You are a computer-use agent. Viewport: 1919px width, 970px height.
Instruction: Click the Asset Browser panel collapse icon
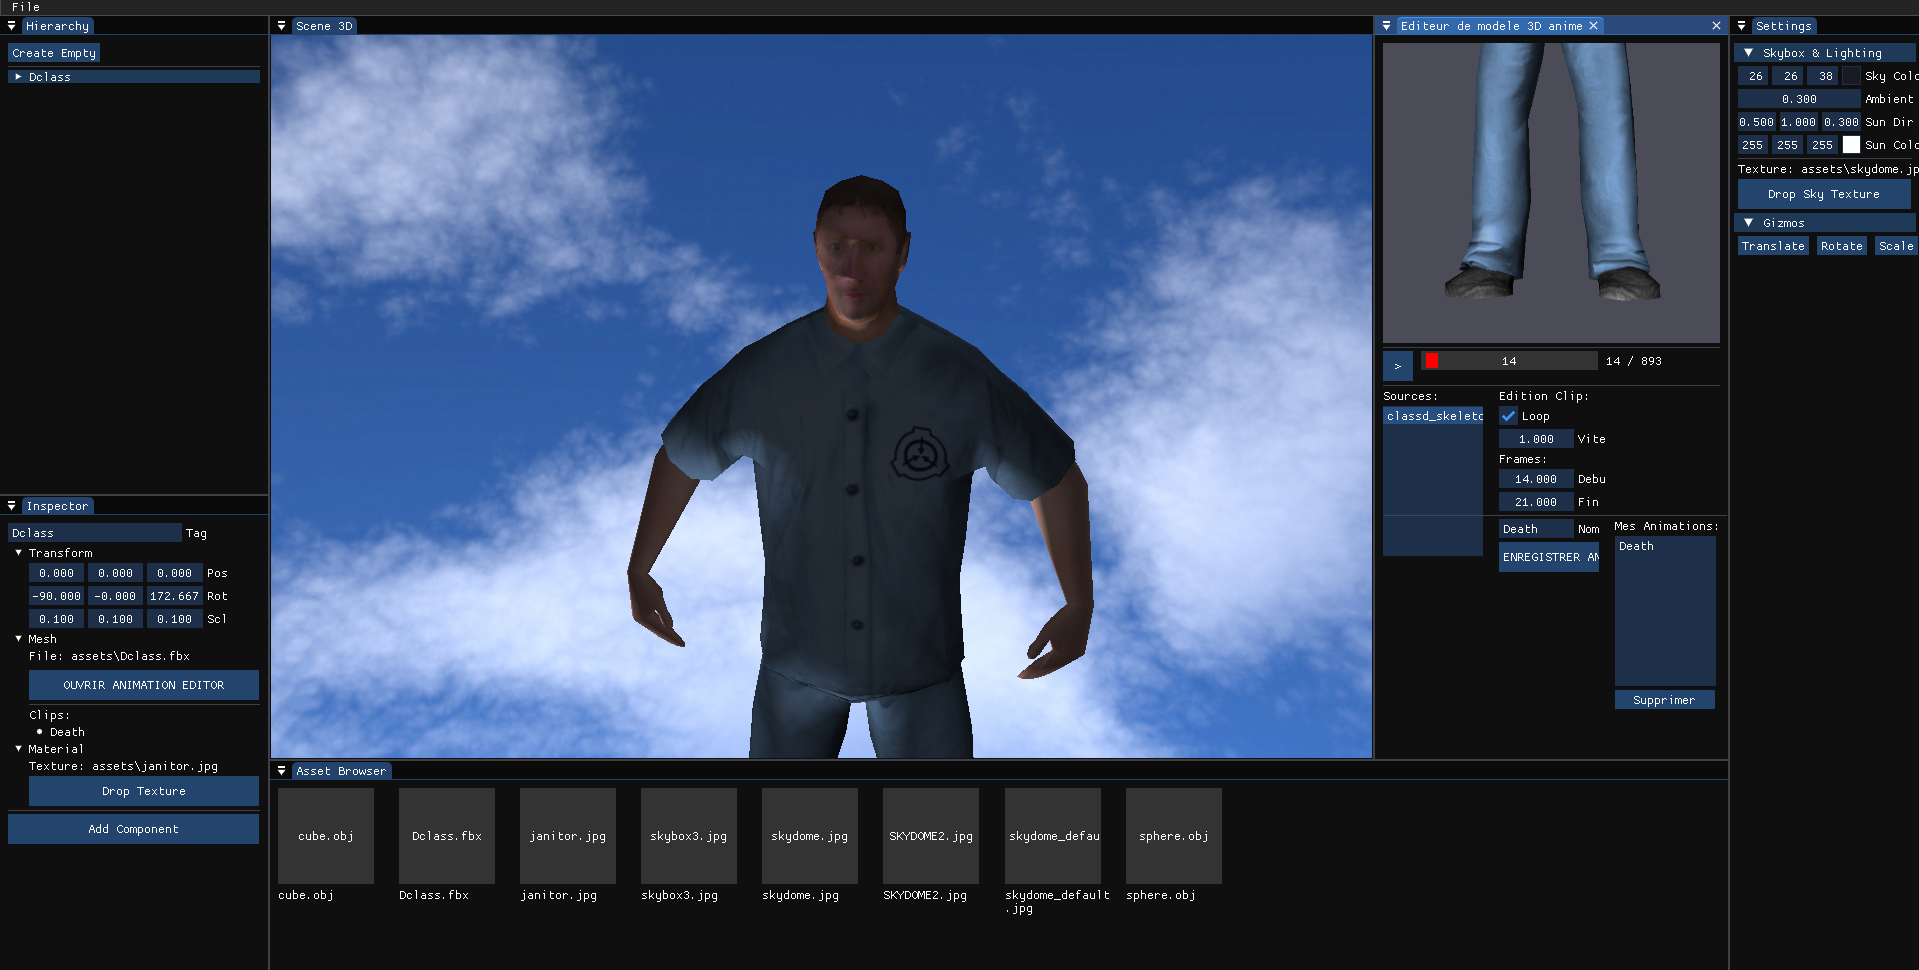[x=283, y=770]
